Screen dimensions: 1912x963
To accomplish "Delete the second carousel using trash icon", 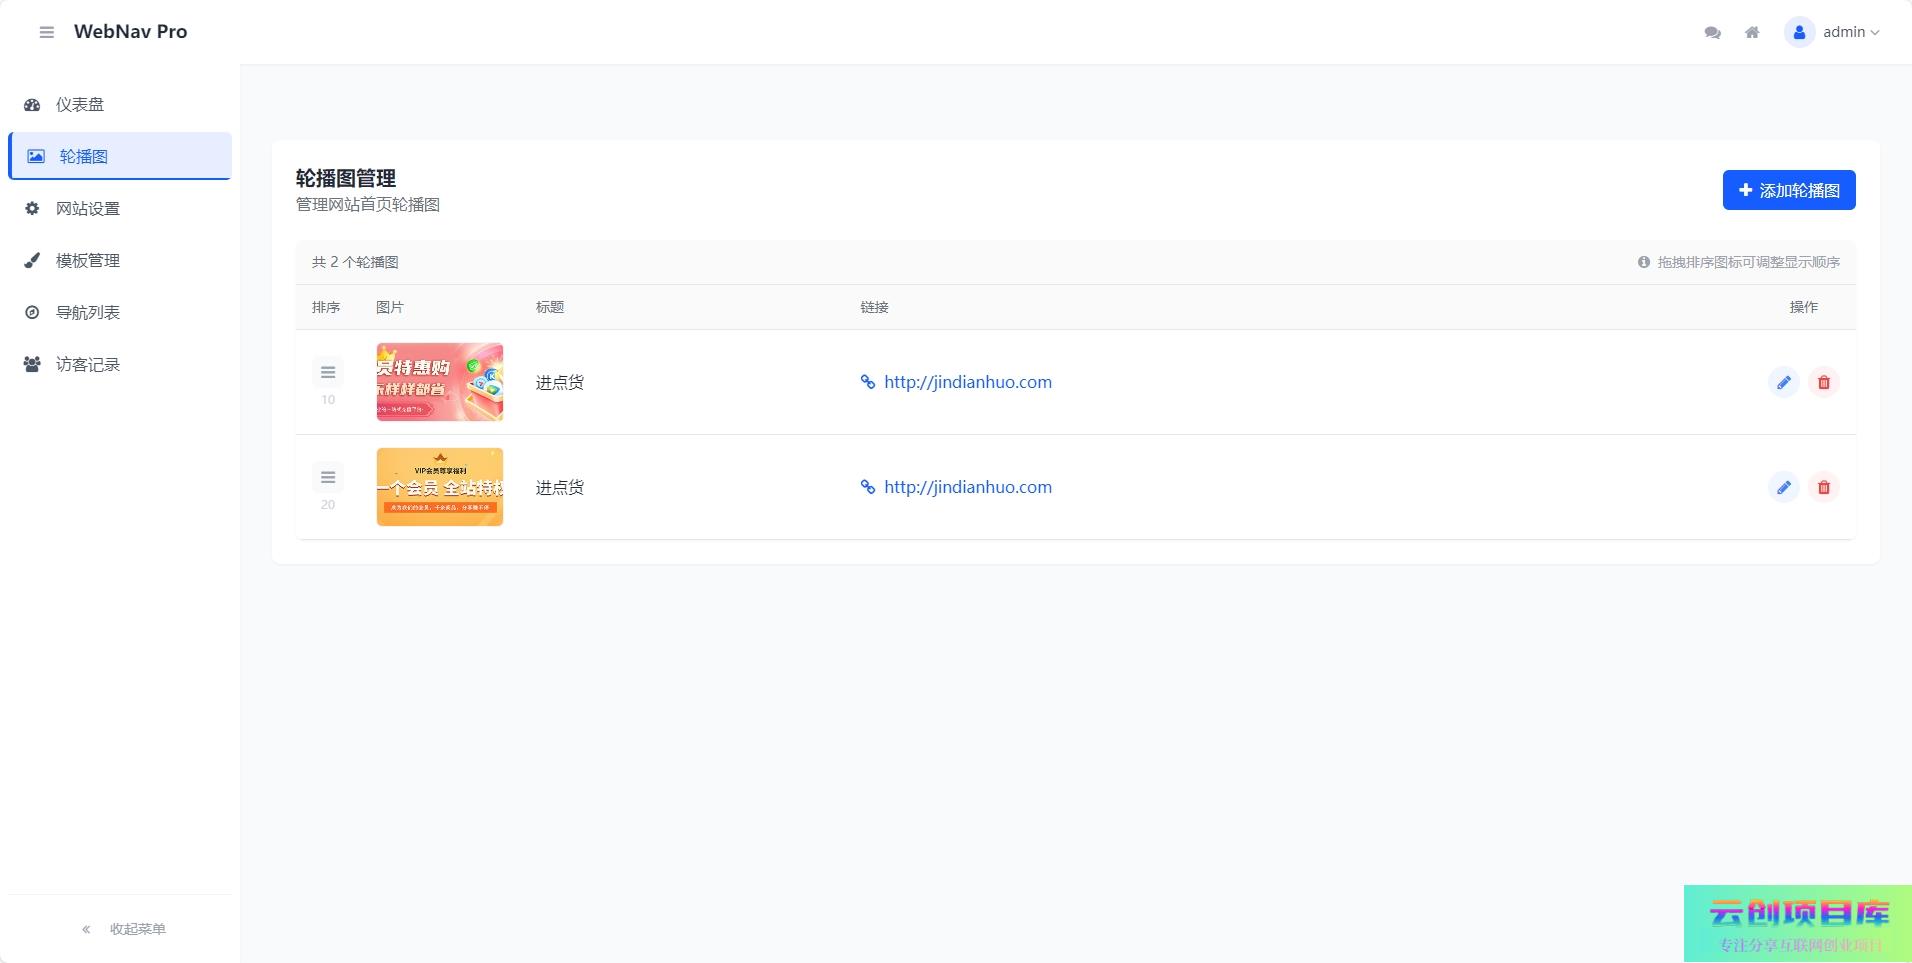I will 1823,487.
